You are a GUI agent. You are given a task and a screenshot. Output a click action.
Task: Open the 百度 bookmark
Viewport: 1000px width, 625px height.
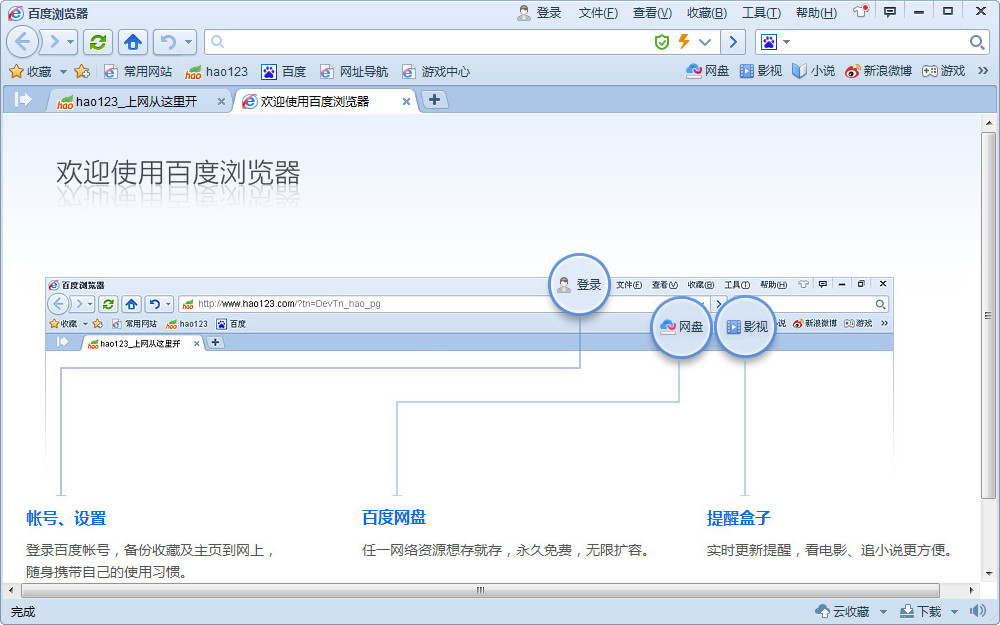(284, 71)
